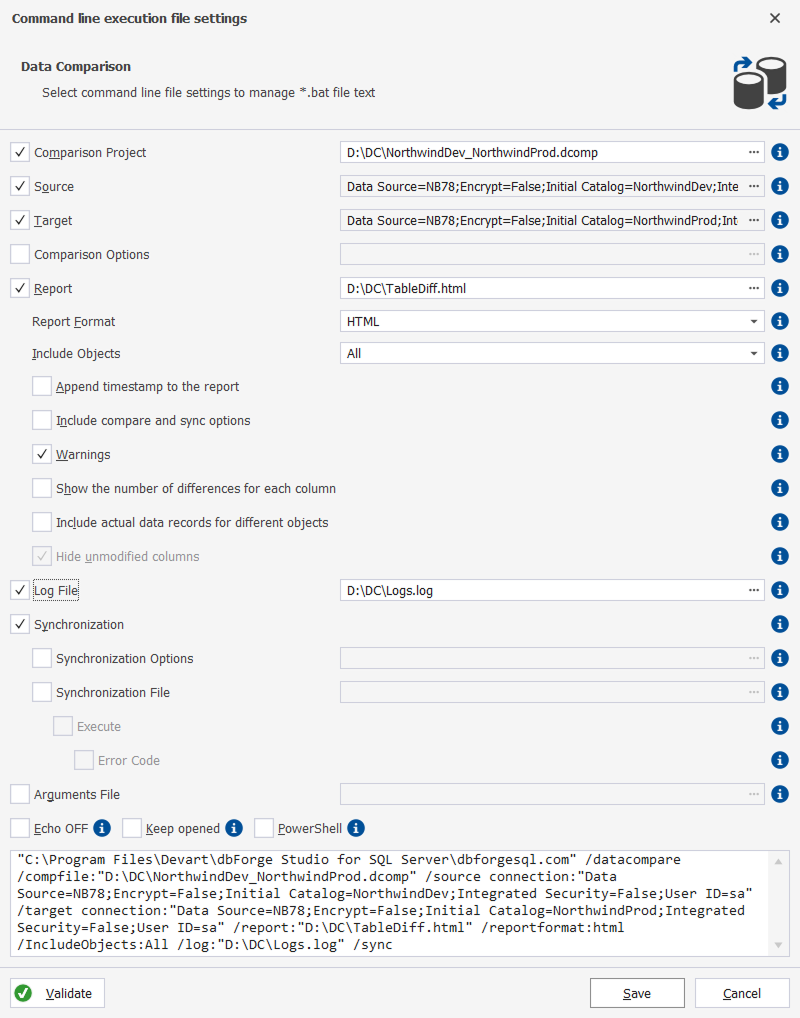
Task: Click info icon next to Synchronization
Action: coord(780,624)
